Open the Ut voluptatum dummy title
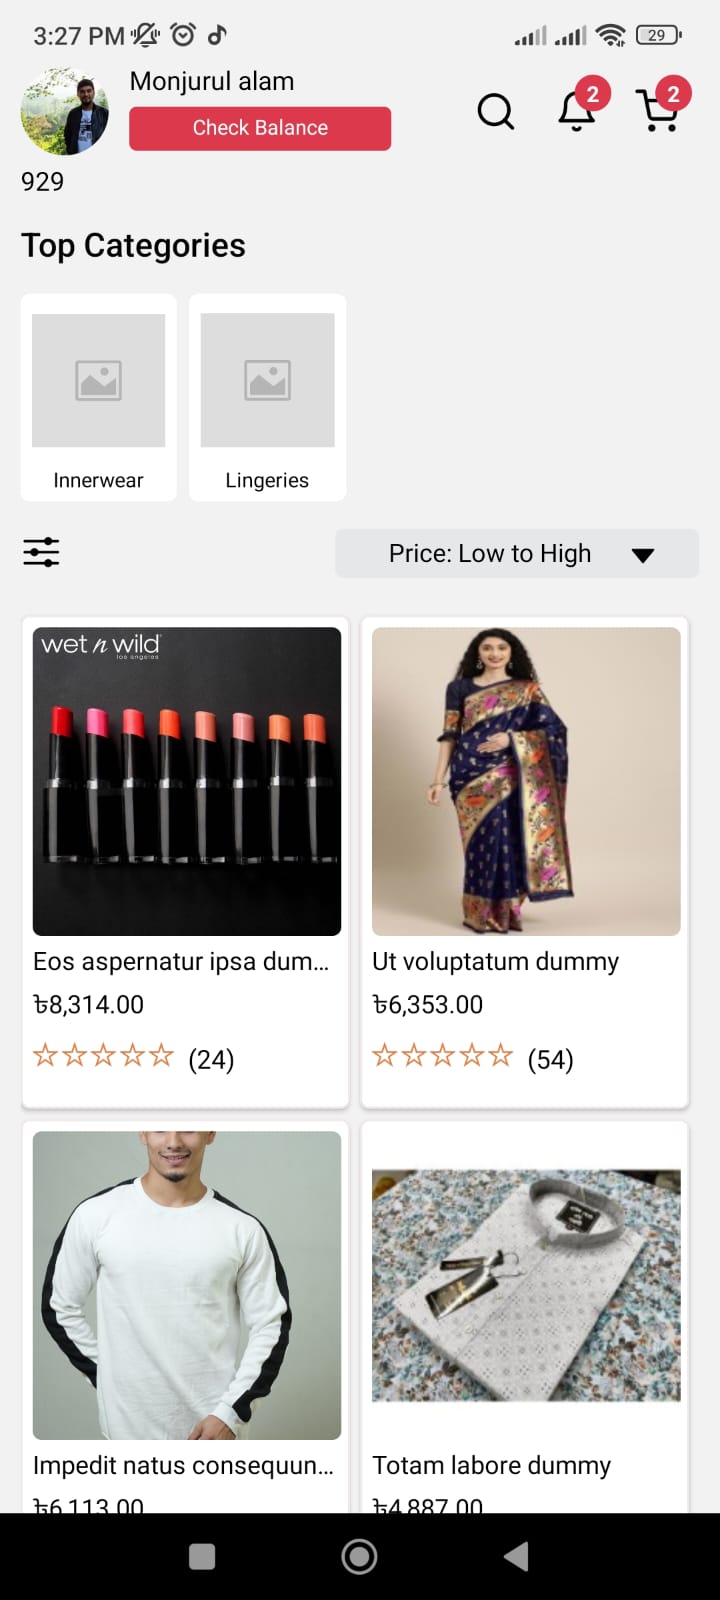This screenshot has height=1600, width=720. [x=495, y=961]
